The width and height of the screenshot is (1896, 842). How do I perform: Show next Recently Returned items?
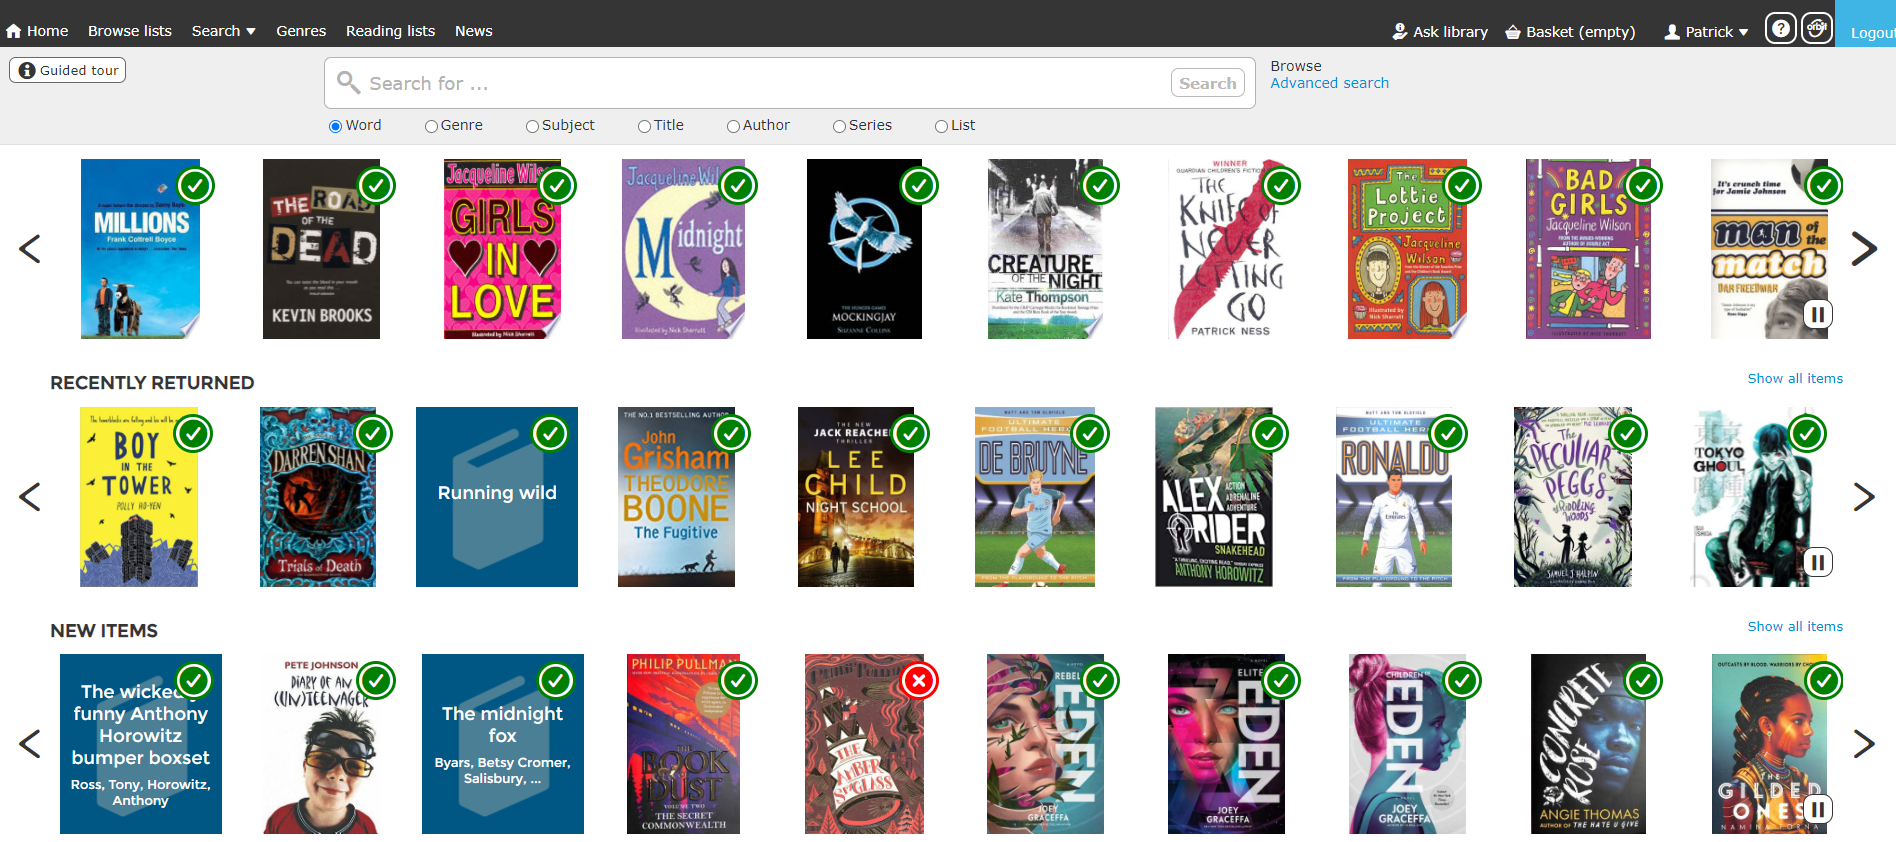click(x=1864, y=496)
